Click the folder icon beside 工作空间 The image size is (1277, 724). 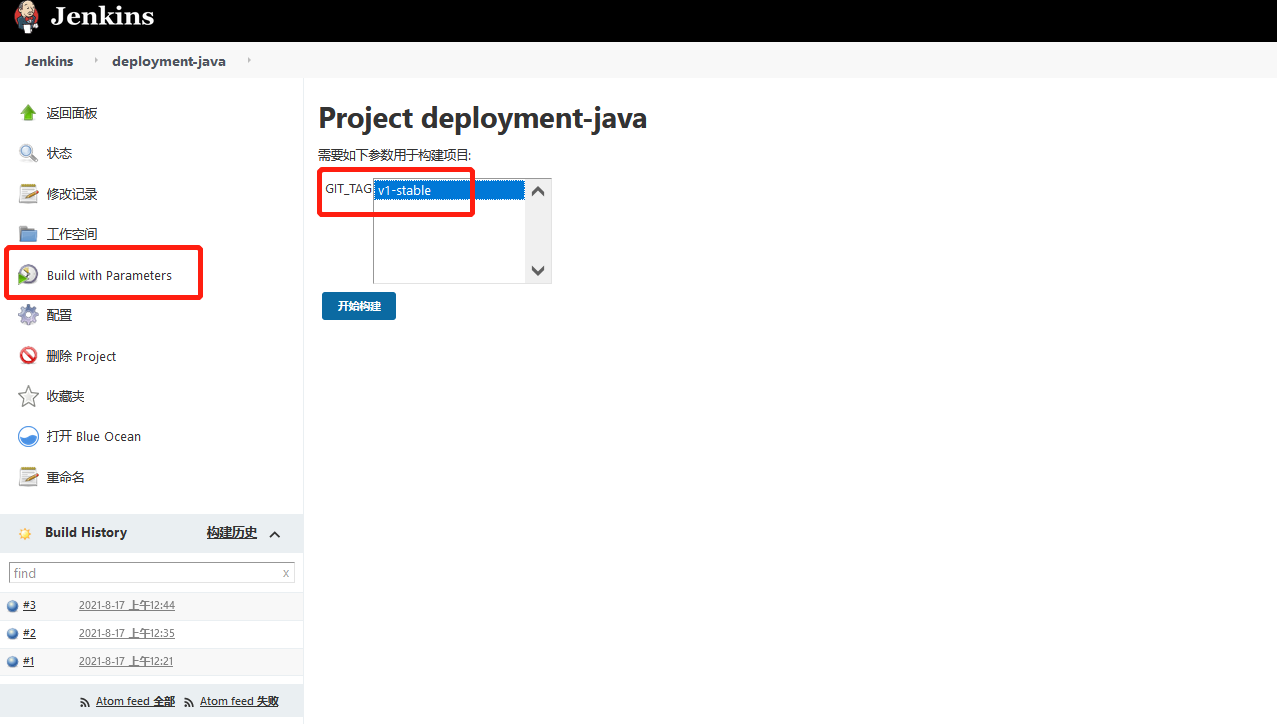point(28,234)
